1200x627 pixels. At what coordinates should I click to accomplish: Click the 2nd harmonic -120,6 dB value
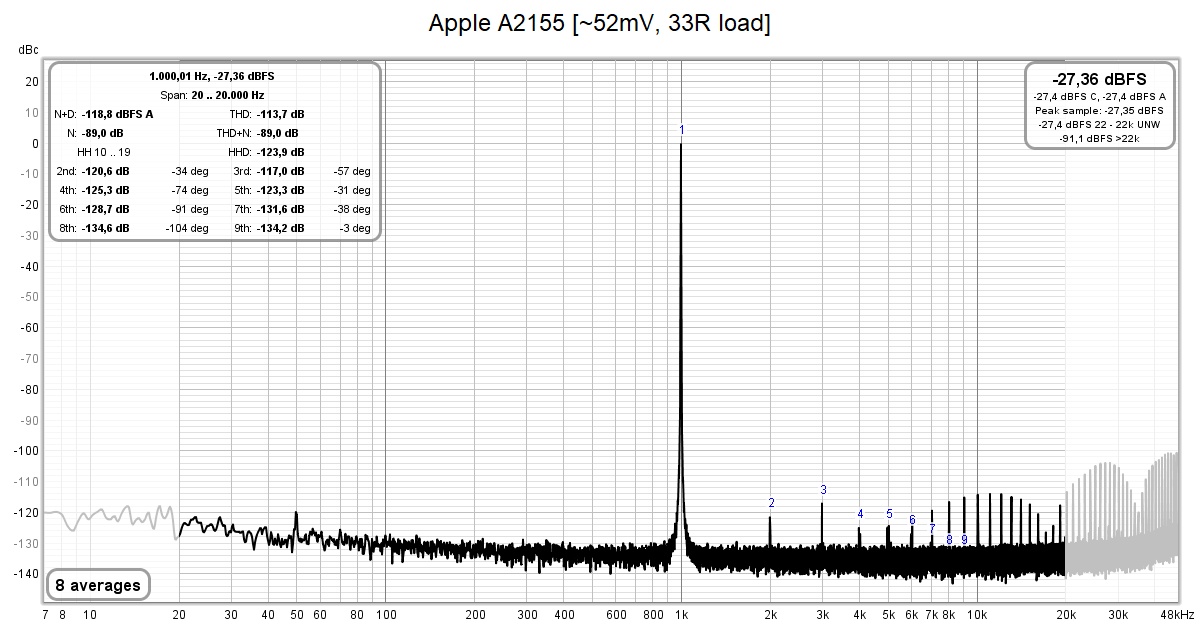pyautogui.click(x=106, y=171)
